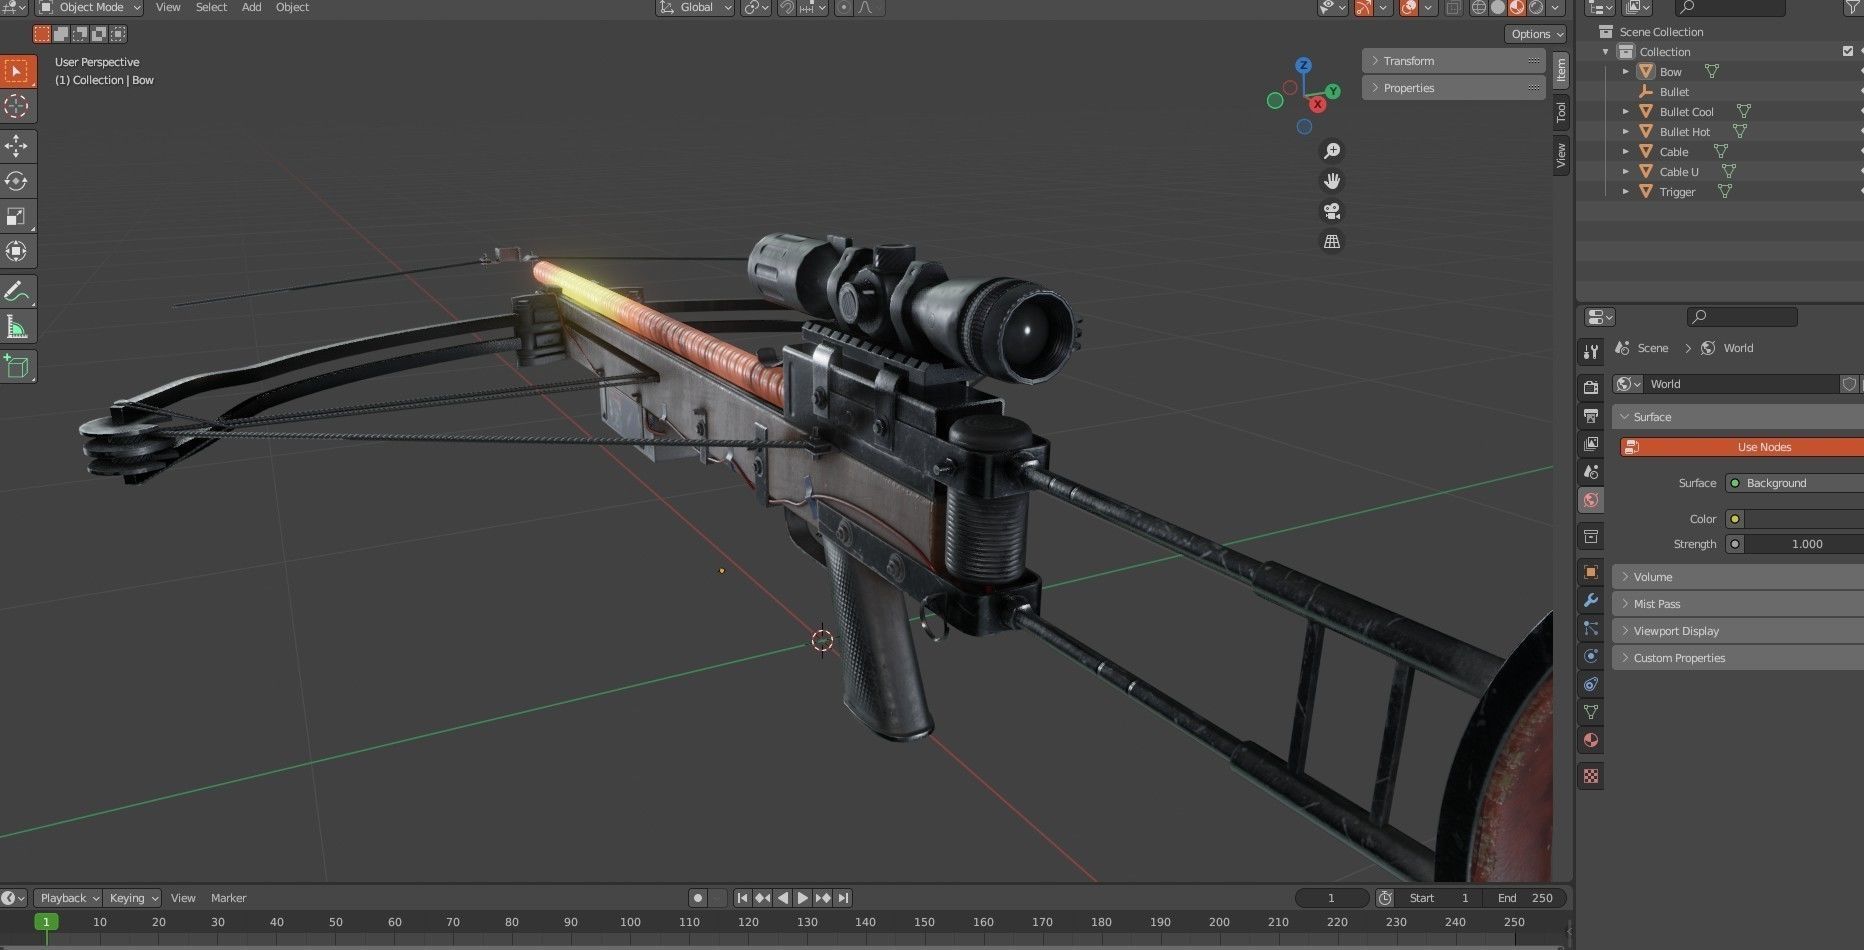Expand the Volume panel
Viewport: 1864px width, 950px height.
[1738, 577]
